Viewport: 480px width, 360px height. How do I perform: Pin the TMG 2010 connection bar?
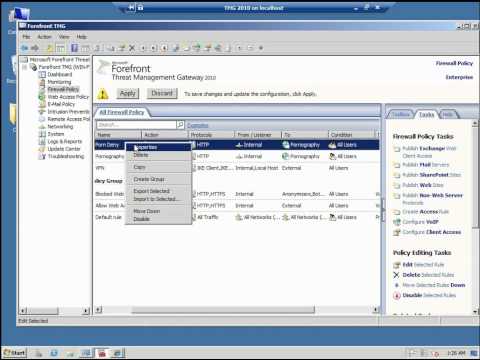click(132, 7)
